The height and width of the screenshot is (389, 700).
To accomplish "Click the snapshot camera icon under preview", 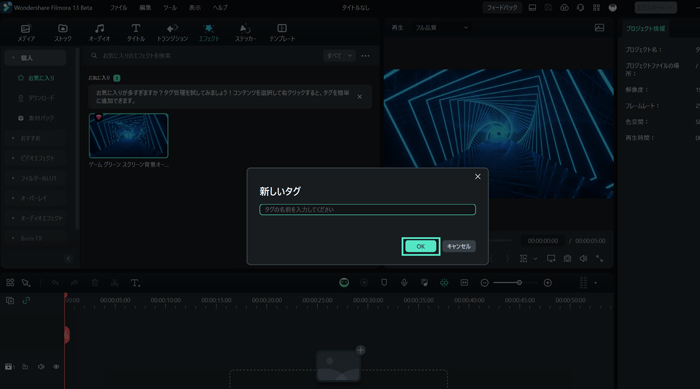I will click(x=567, y=259).
